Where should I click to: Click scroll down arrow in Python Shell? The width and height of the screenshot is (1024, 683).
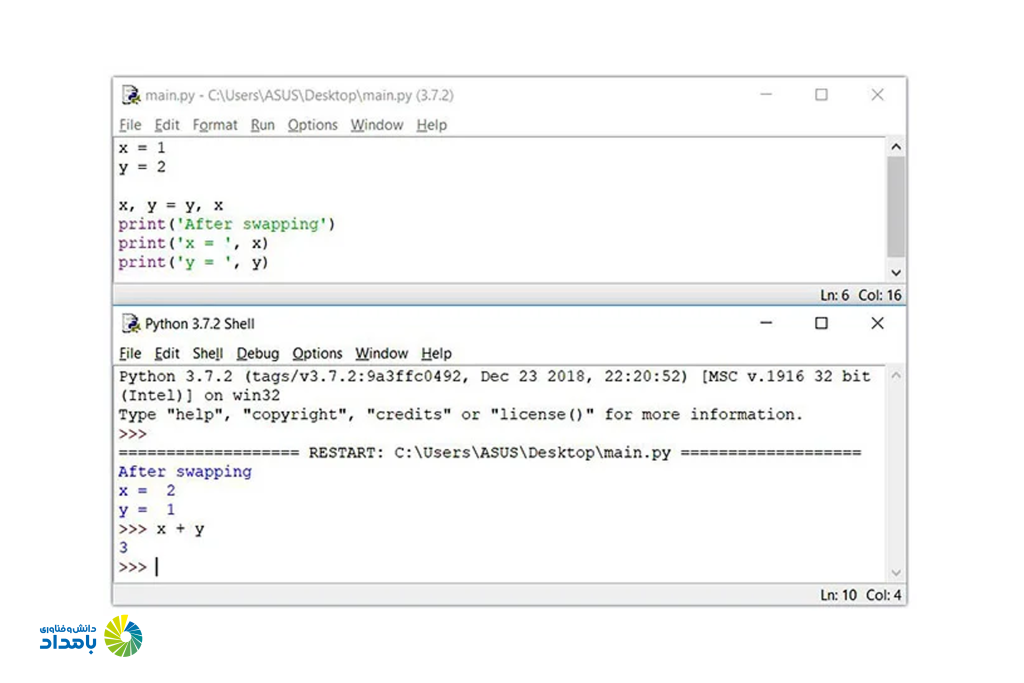tap(896, 573)
